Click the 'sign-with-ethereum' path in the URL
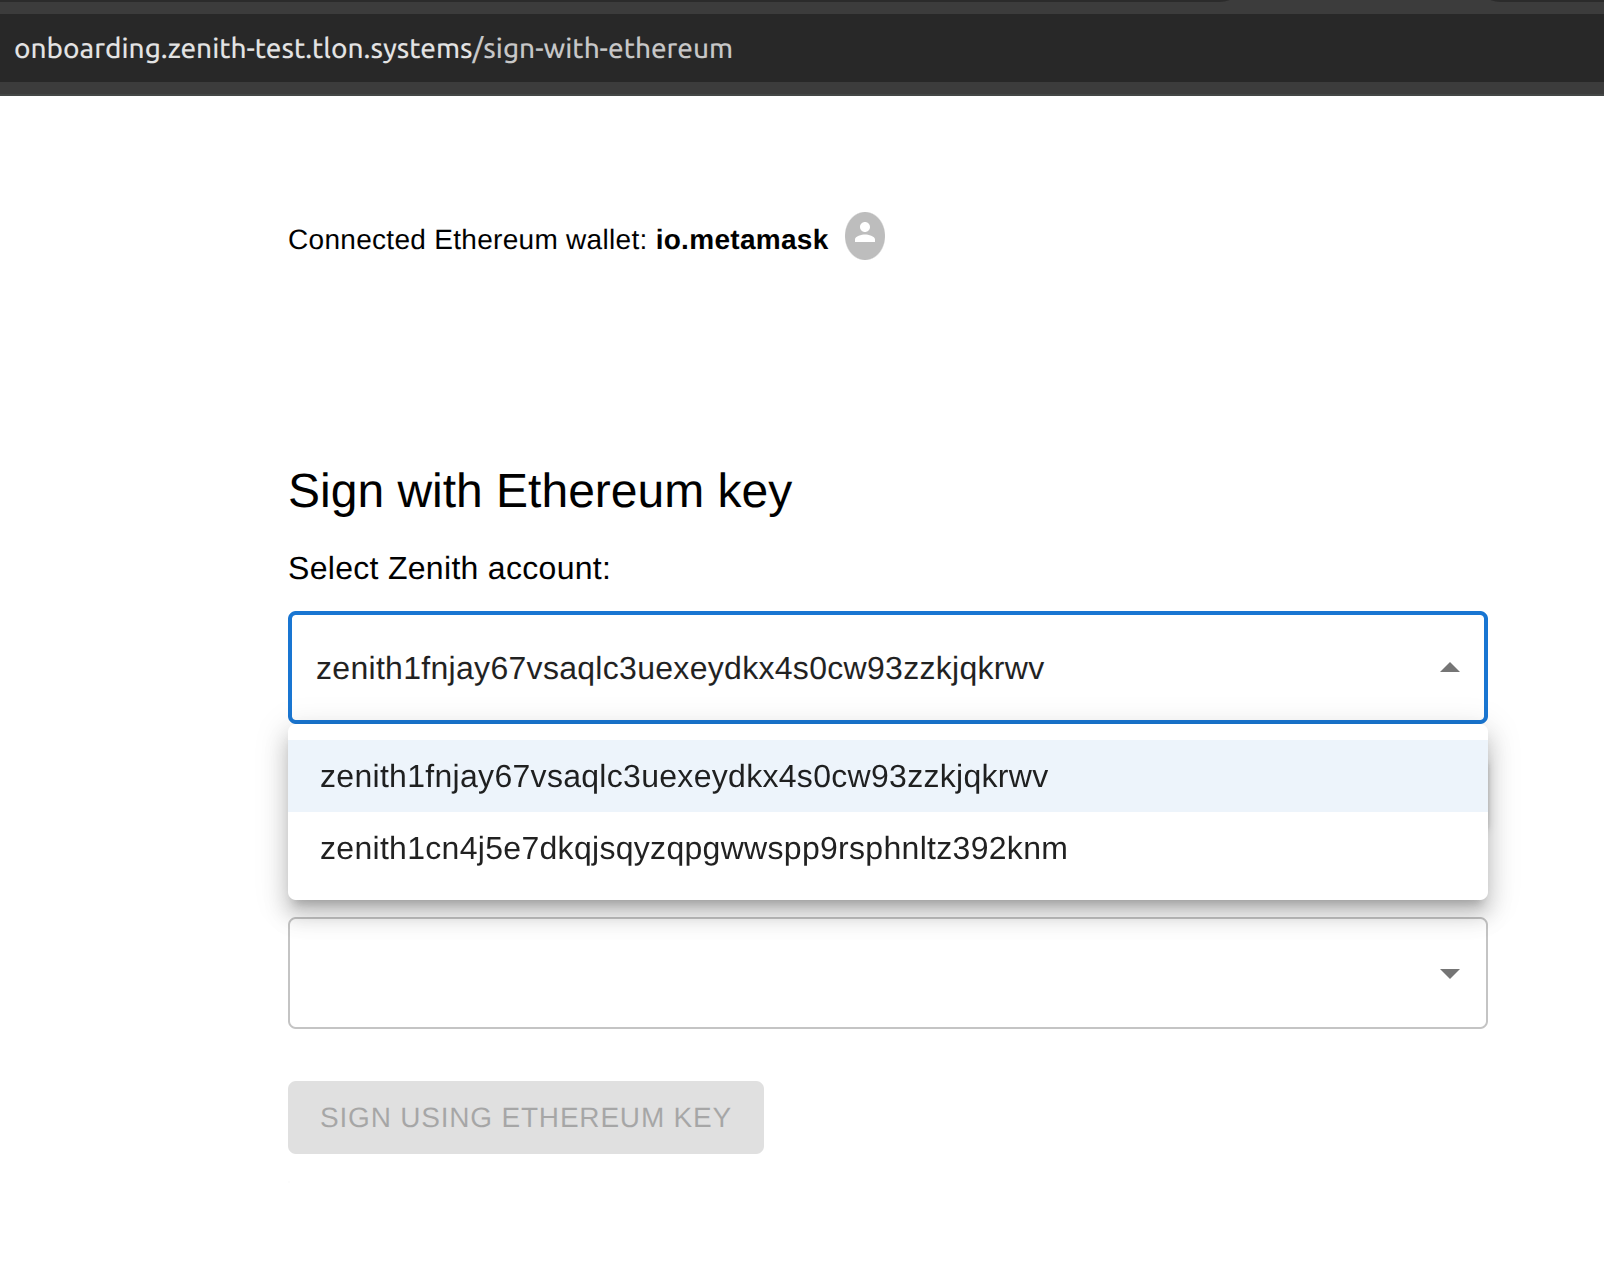 [x=608, y=48]
